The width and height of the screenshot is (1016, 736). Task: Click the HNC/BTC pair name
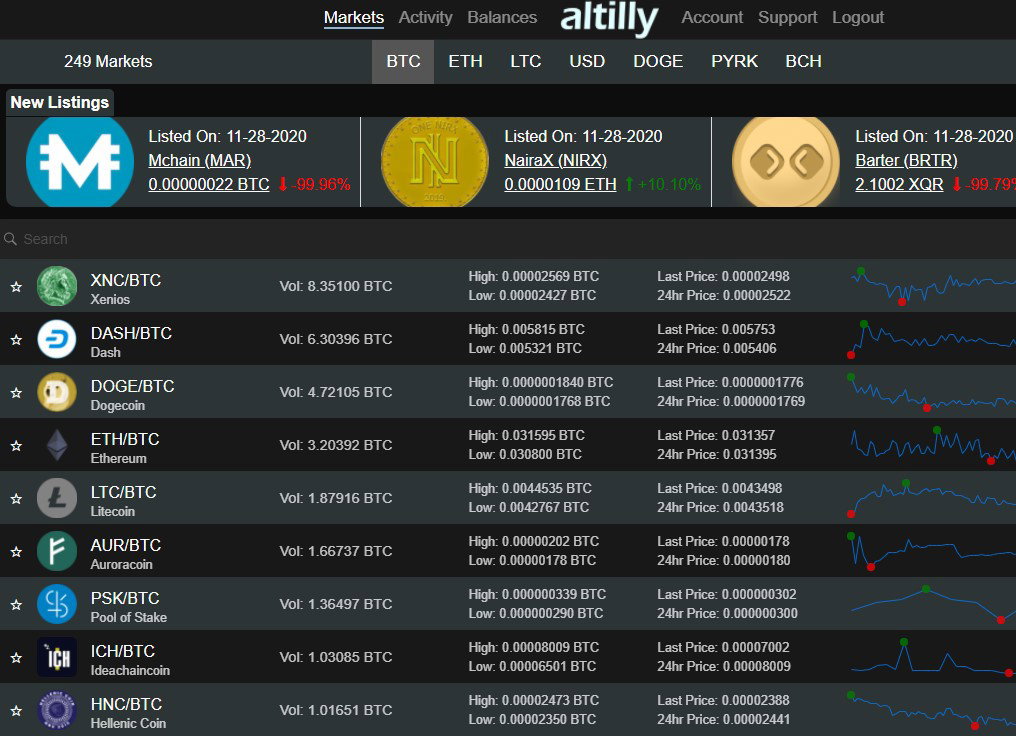(x=126, y=704)
